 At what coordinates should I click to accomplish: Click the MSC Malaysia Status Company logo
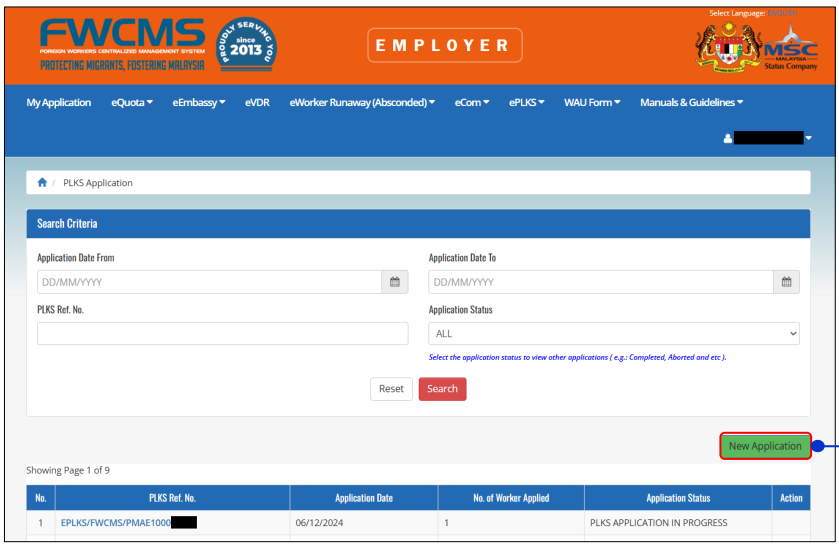791,49
